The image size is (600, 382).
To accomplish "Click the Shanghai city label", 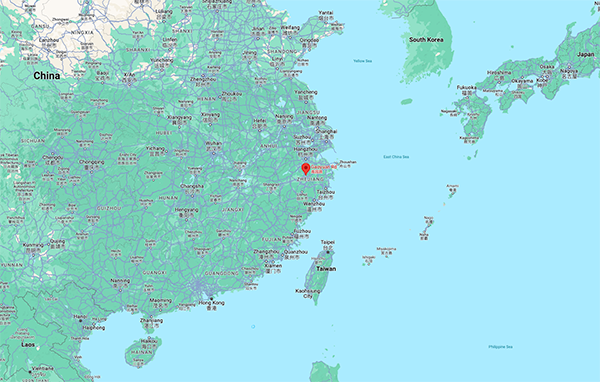I will 326,131.
